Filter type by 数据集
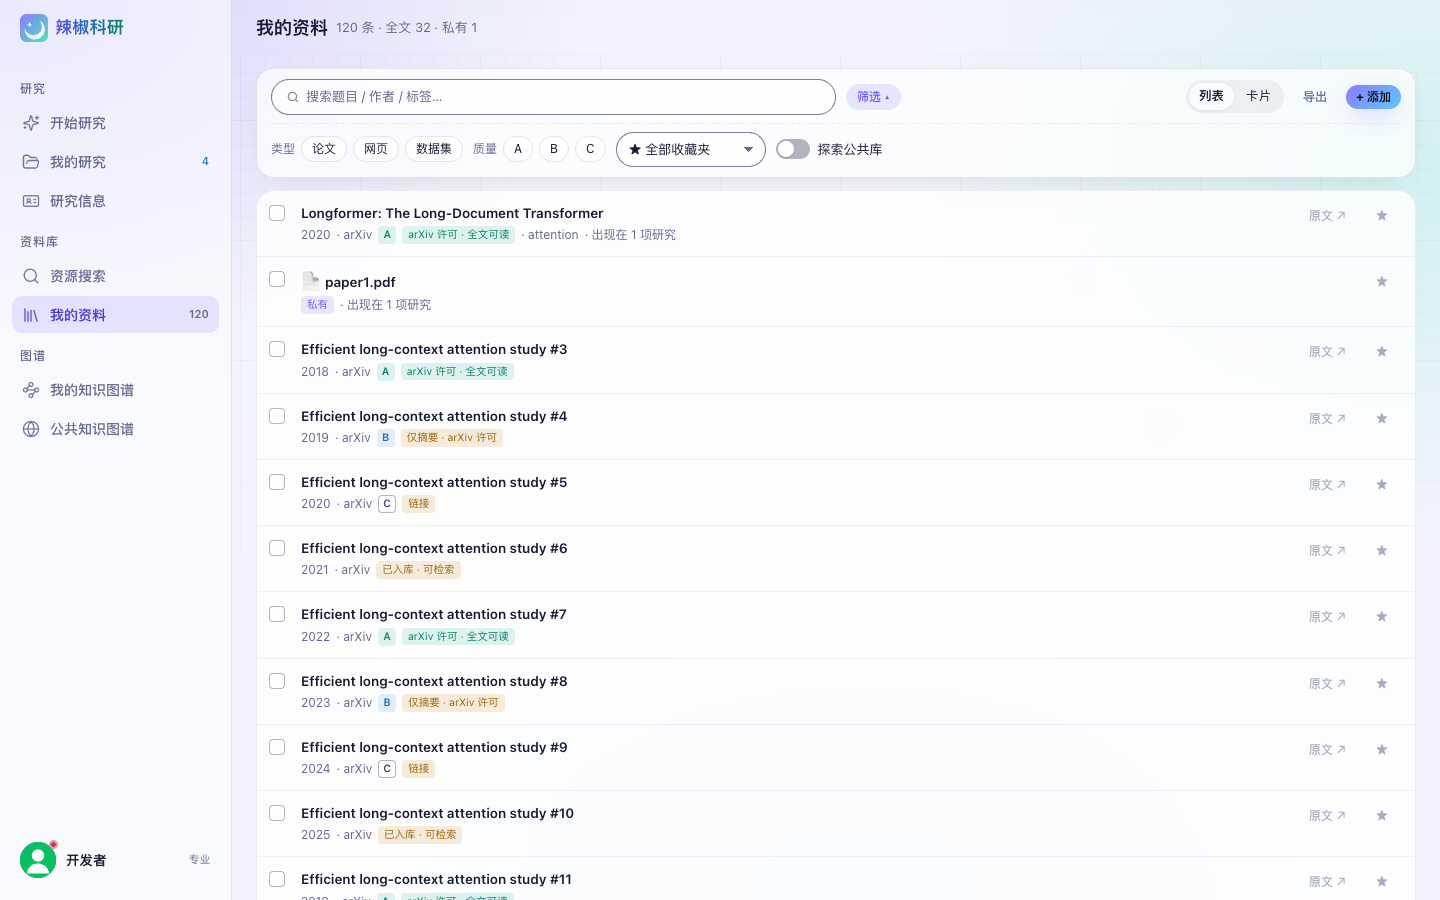 pyautogui.click(x=434, y=149)
